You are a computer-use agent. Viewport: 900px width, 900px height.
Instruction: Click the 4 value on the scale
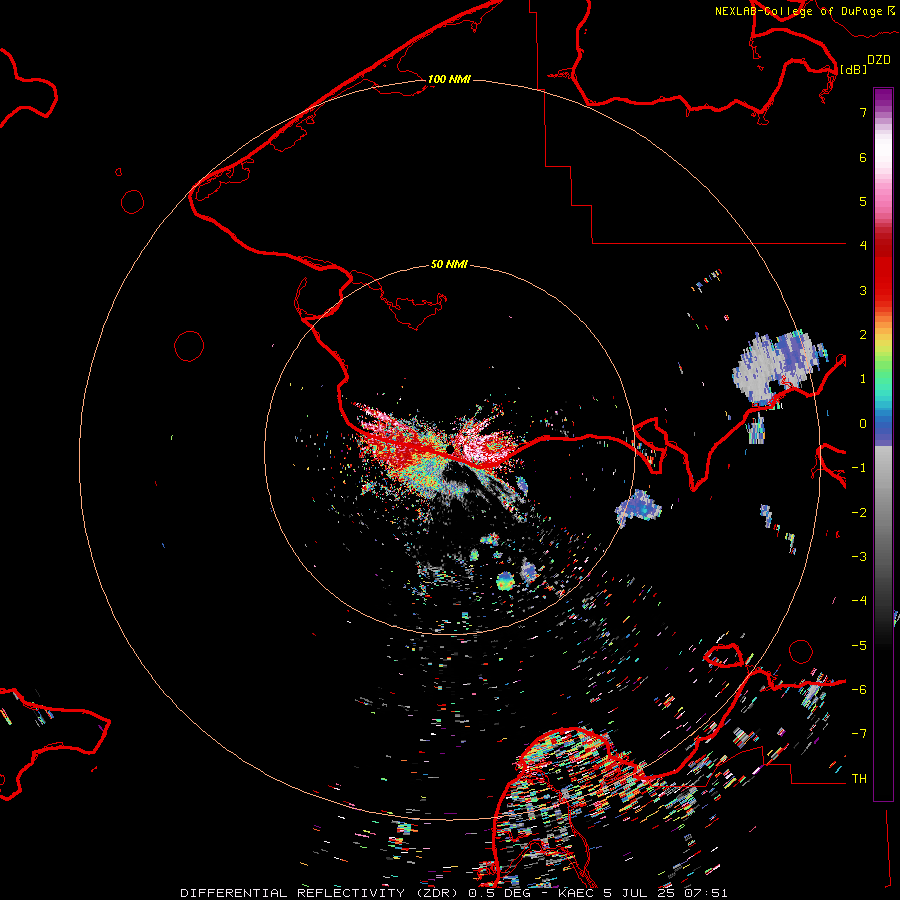click(863, 246)
